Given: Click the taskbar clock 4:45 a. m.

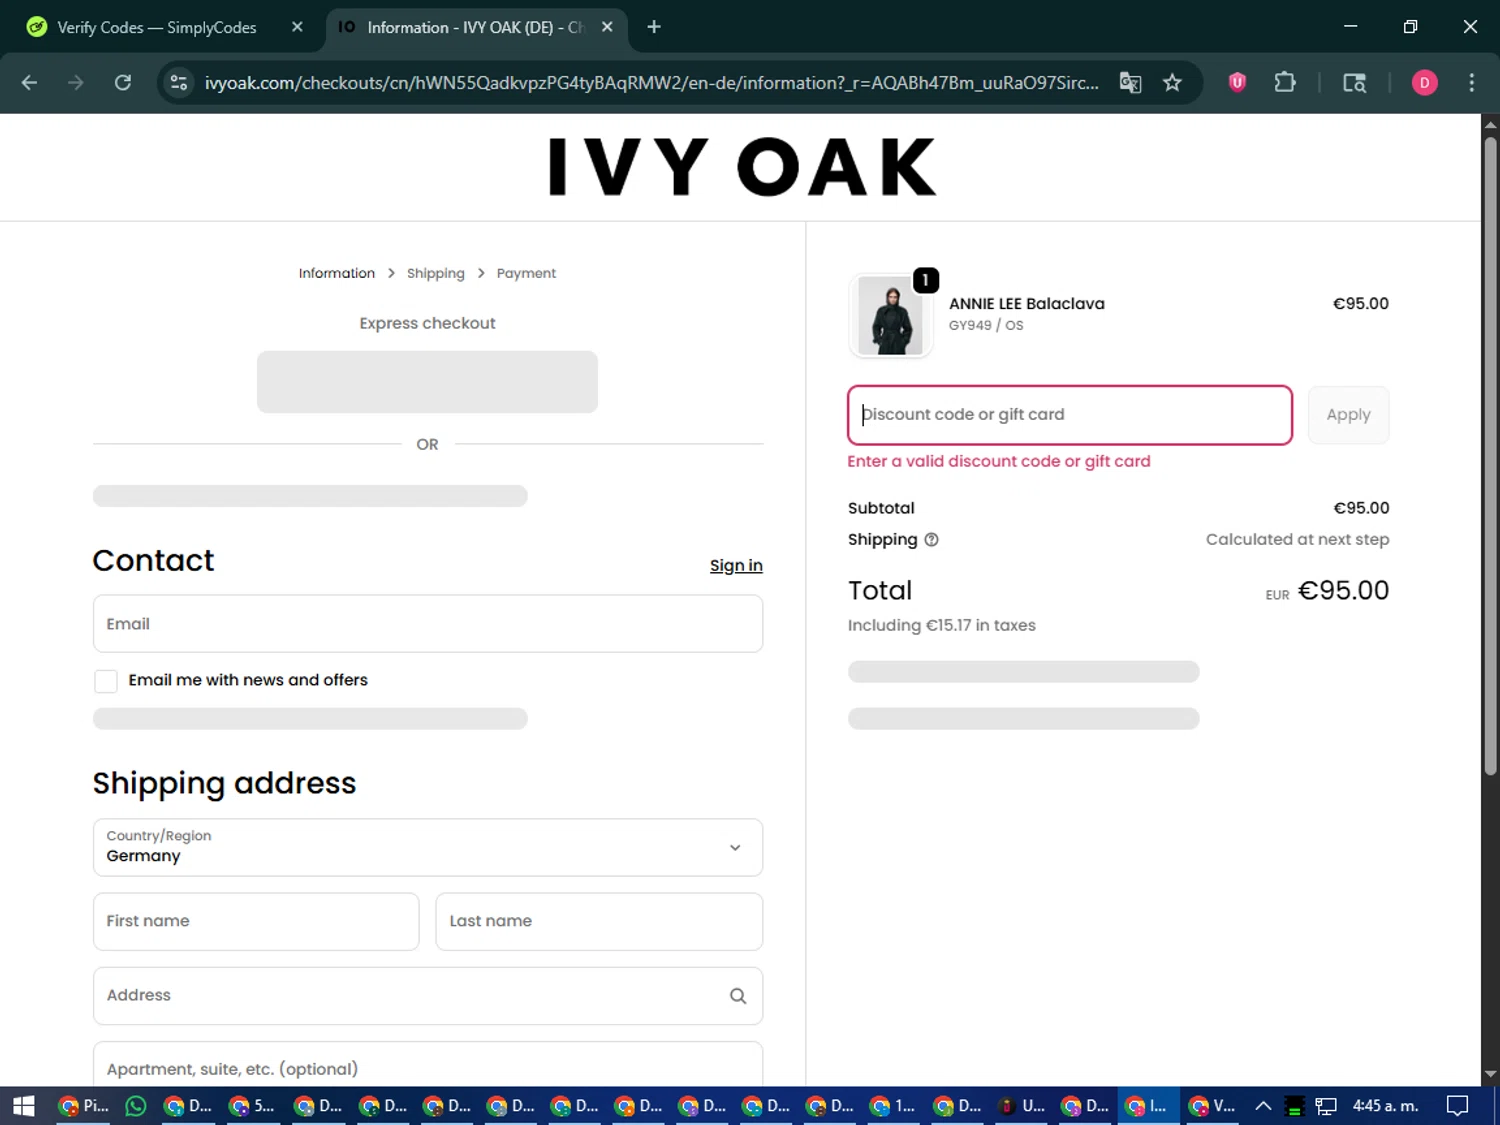Looking at the screenshot, I should tap(1385, 1106).
